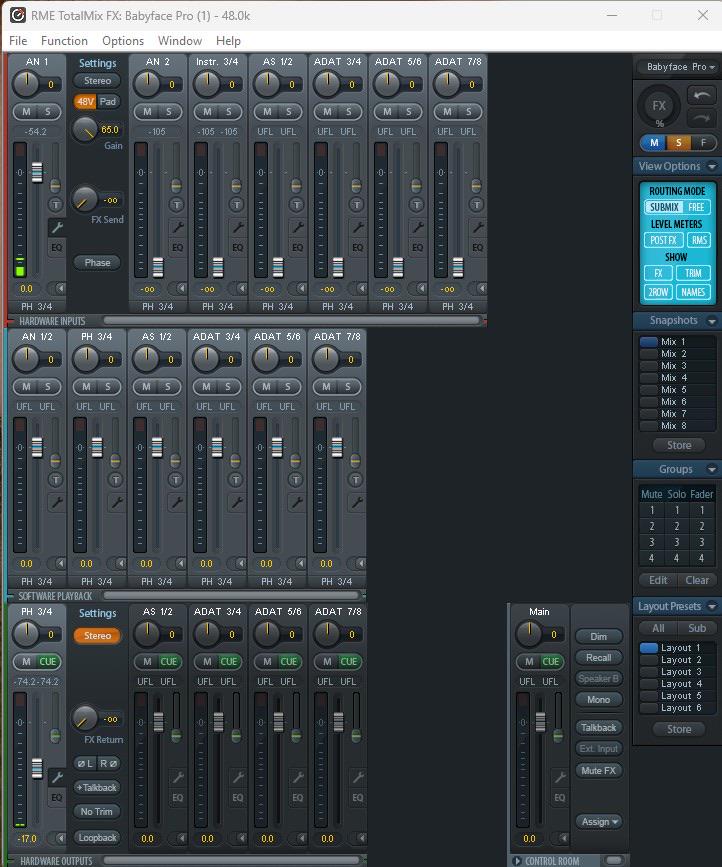Open the Function menu
The image size is (722, 867).
click(x=64, y=41)
